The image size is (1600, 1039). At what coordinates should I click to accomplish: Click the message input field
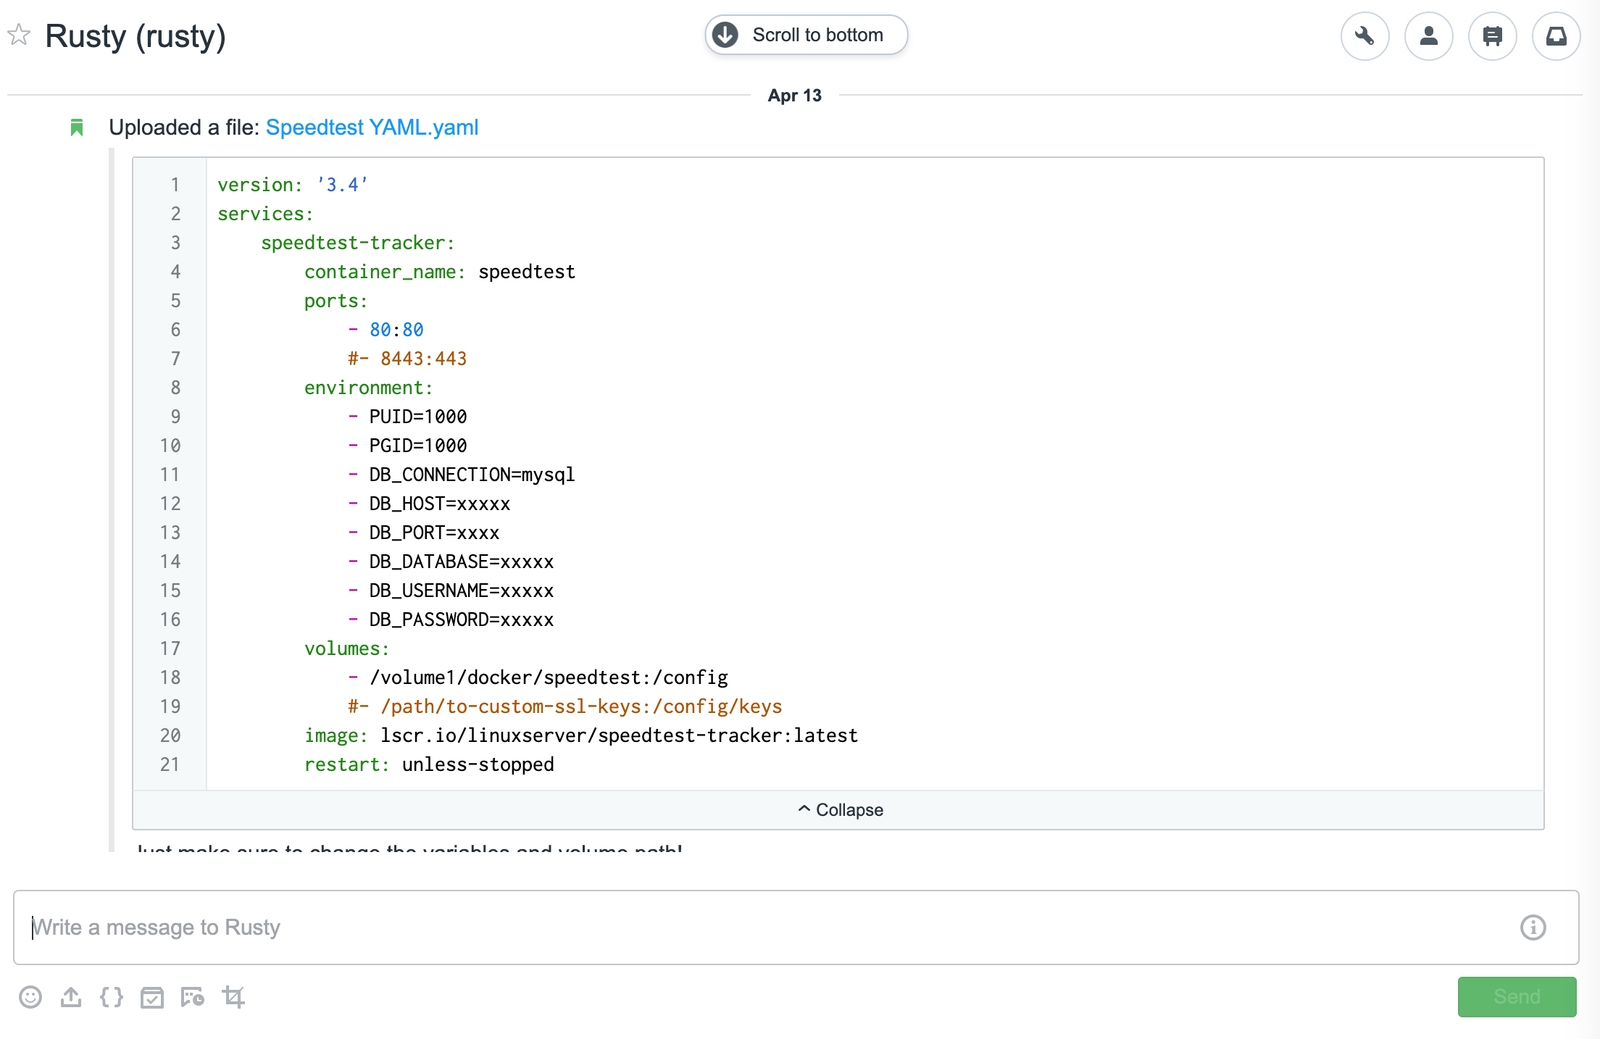700,927
